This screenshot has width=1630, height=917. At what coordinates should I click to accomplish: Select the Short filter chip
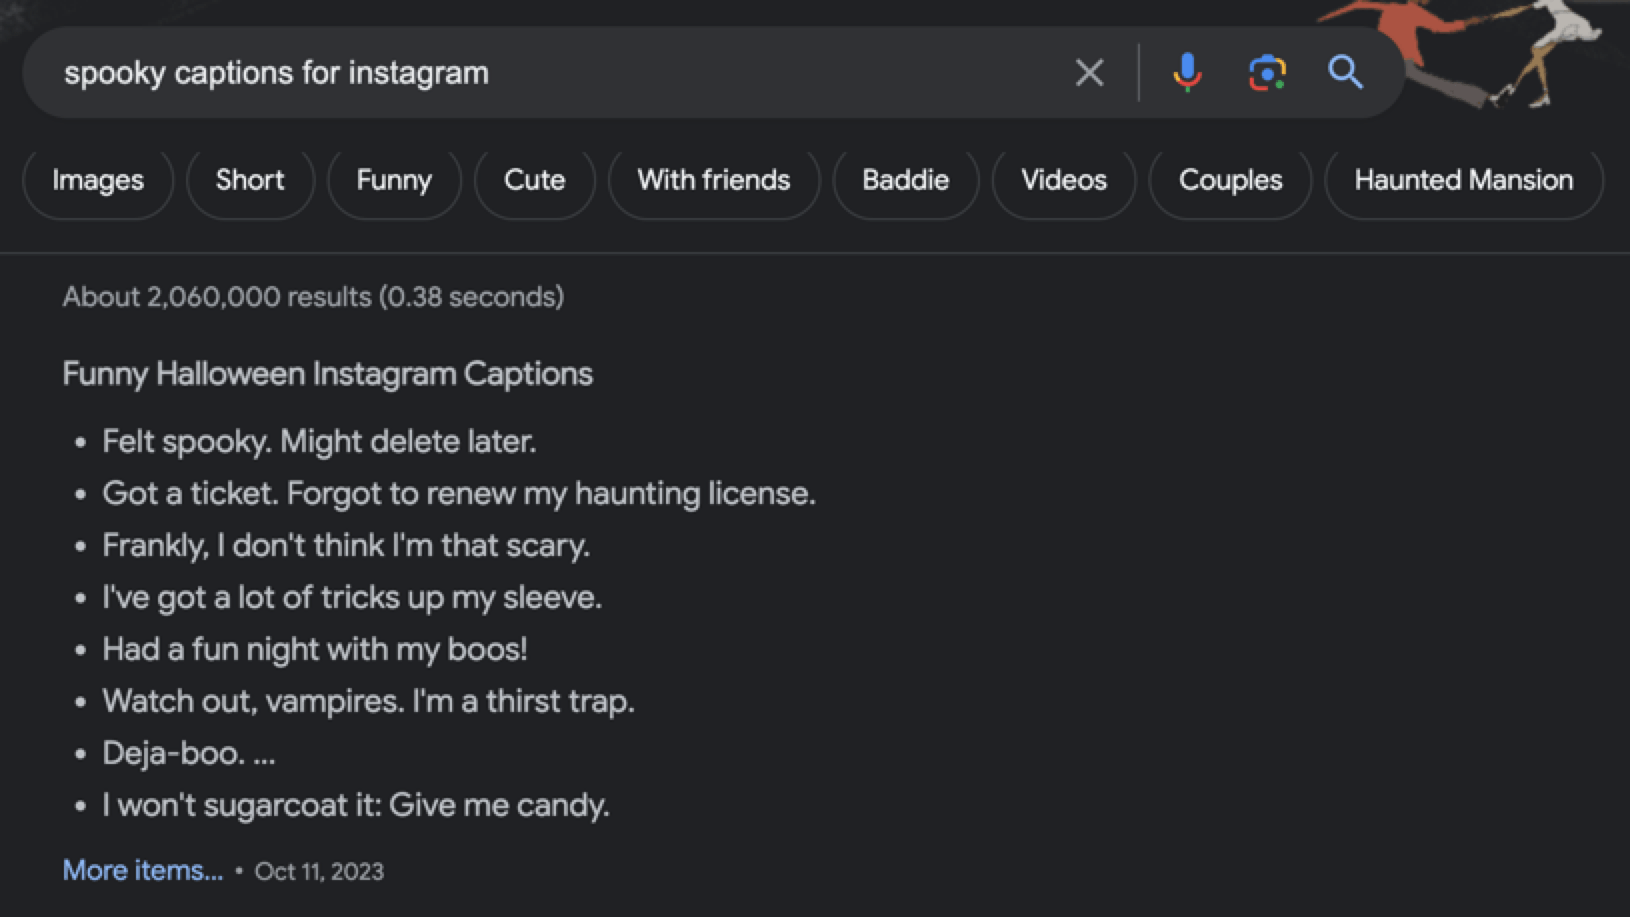point(250,180)
